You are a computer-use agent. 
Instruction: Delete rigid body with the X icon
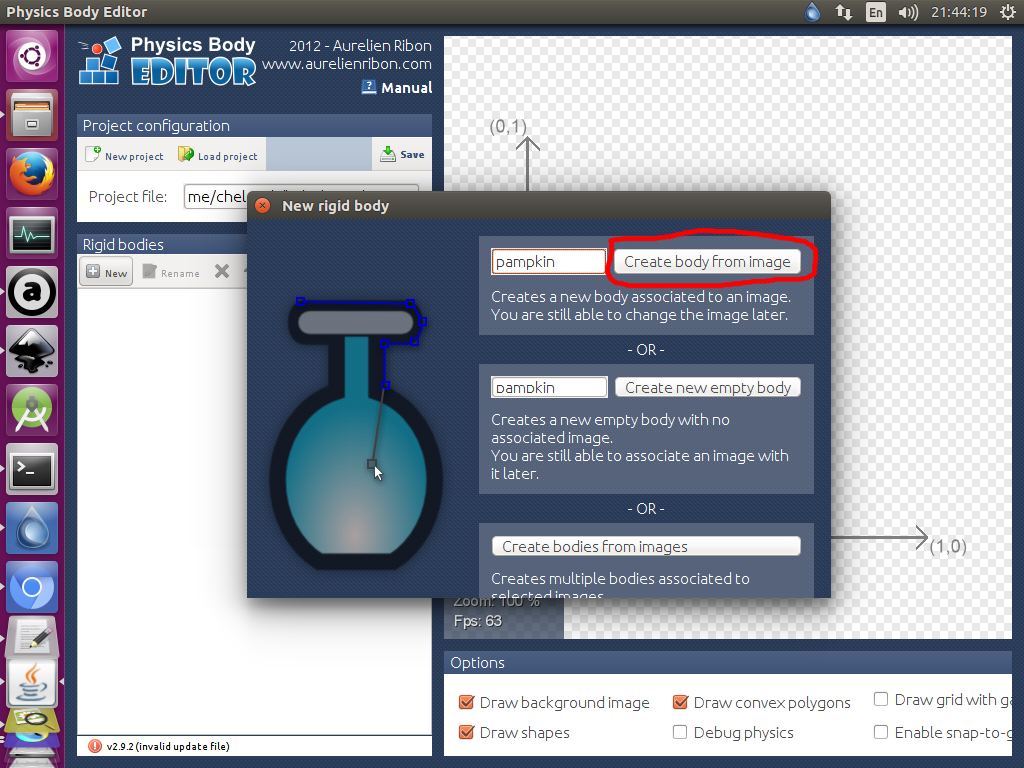click(222, 271)
